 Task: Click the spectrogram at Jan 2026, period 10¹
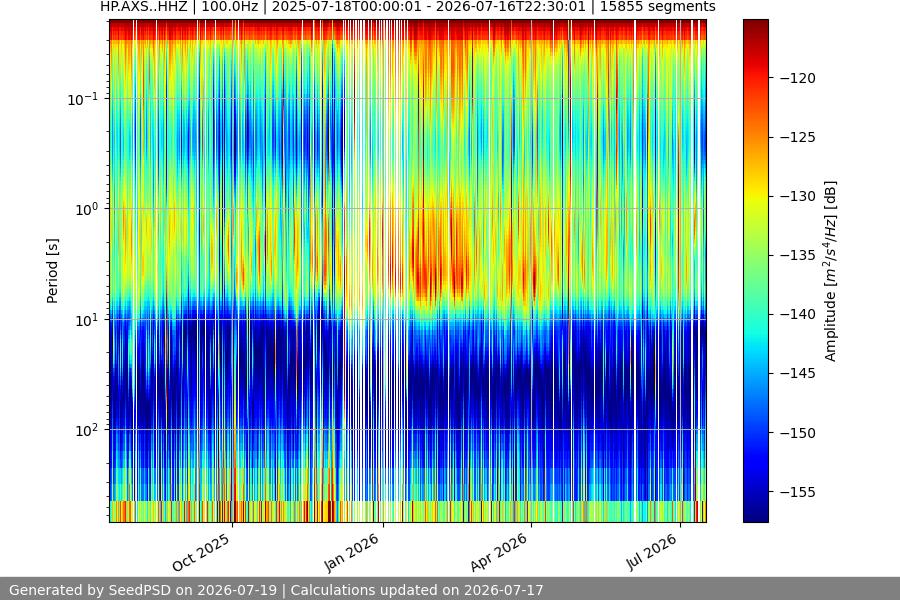pos(383,320)
